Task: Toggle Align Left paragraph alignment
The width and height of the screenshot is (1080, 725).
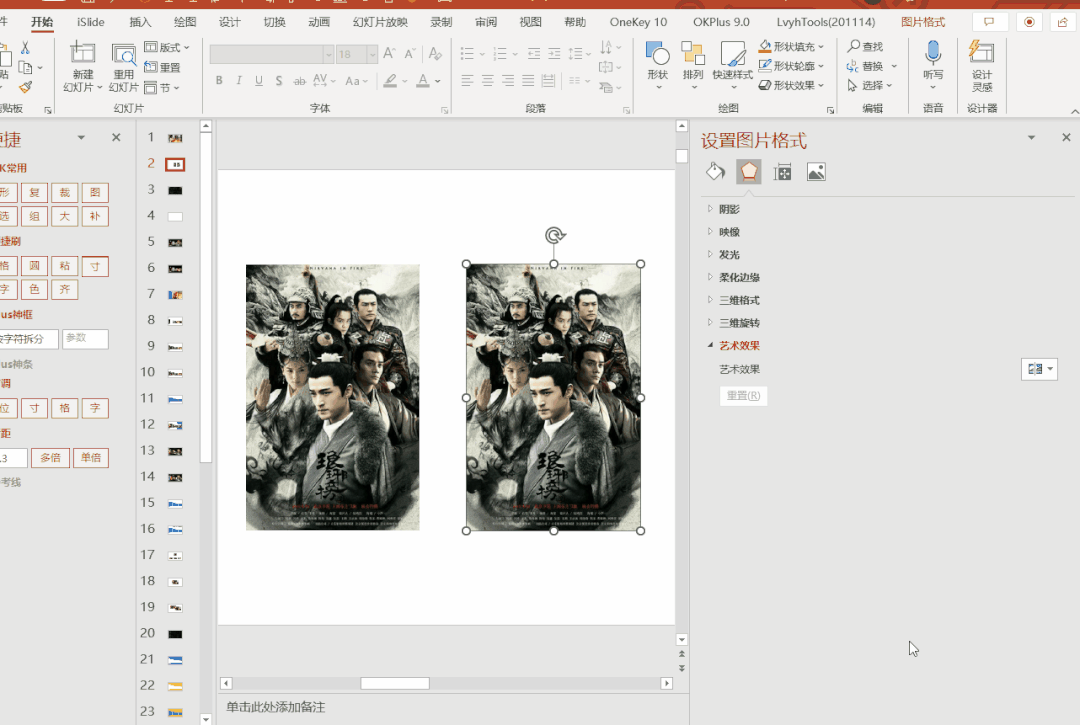Action: pos(467,81)
